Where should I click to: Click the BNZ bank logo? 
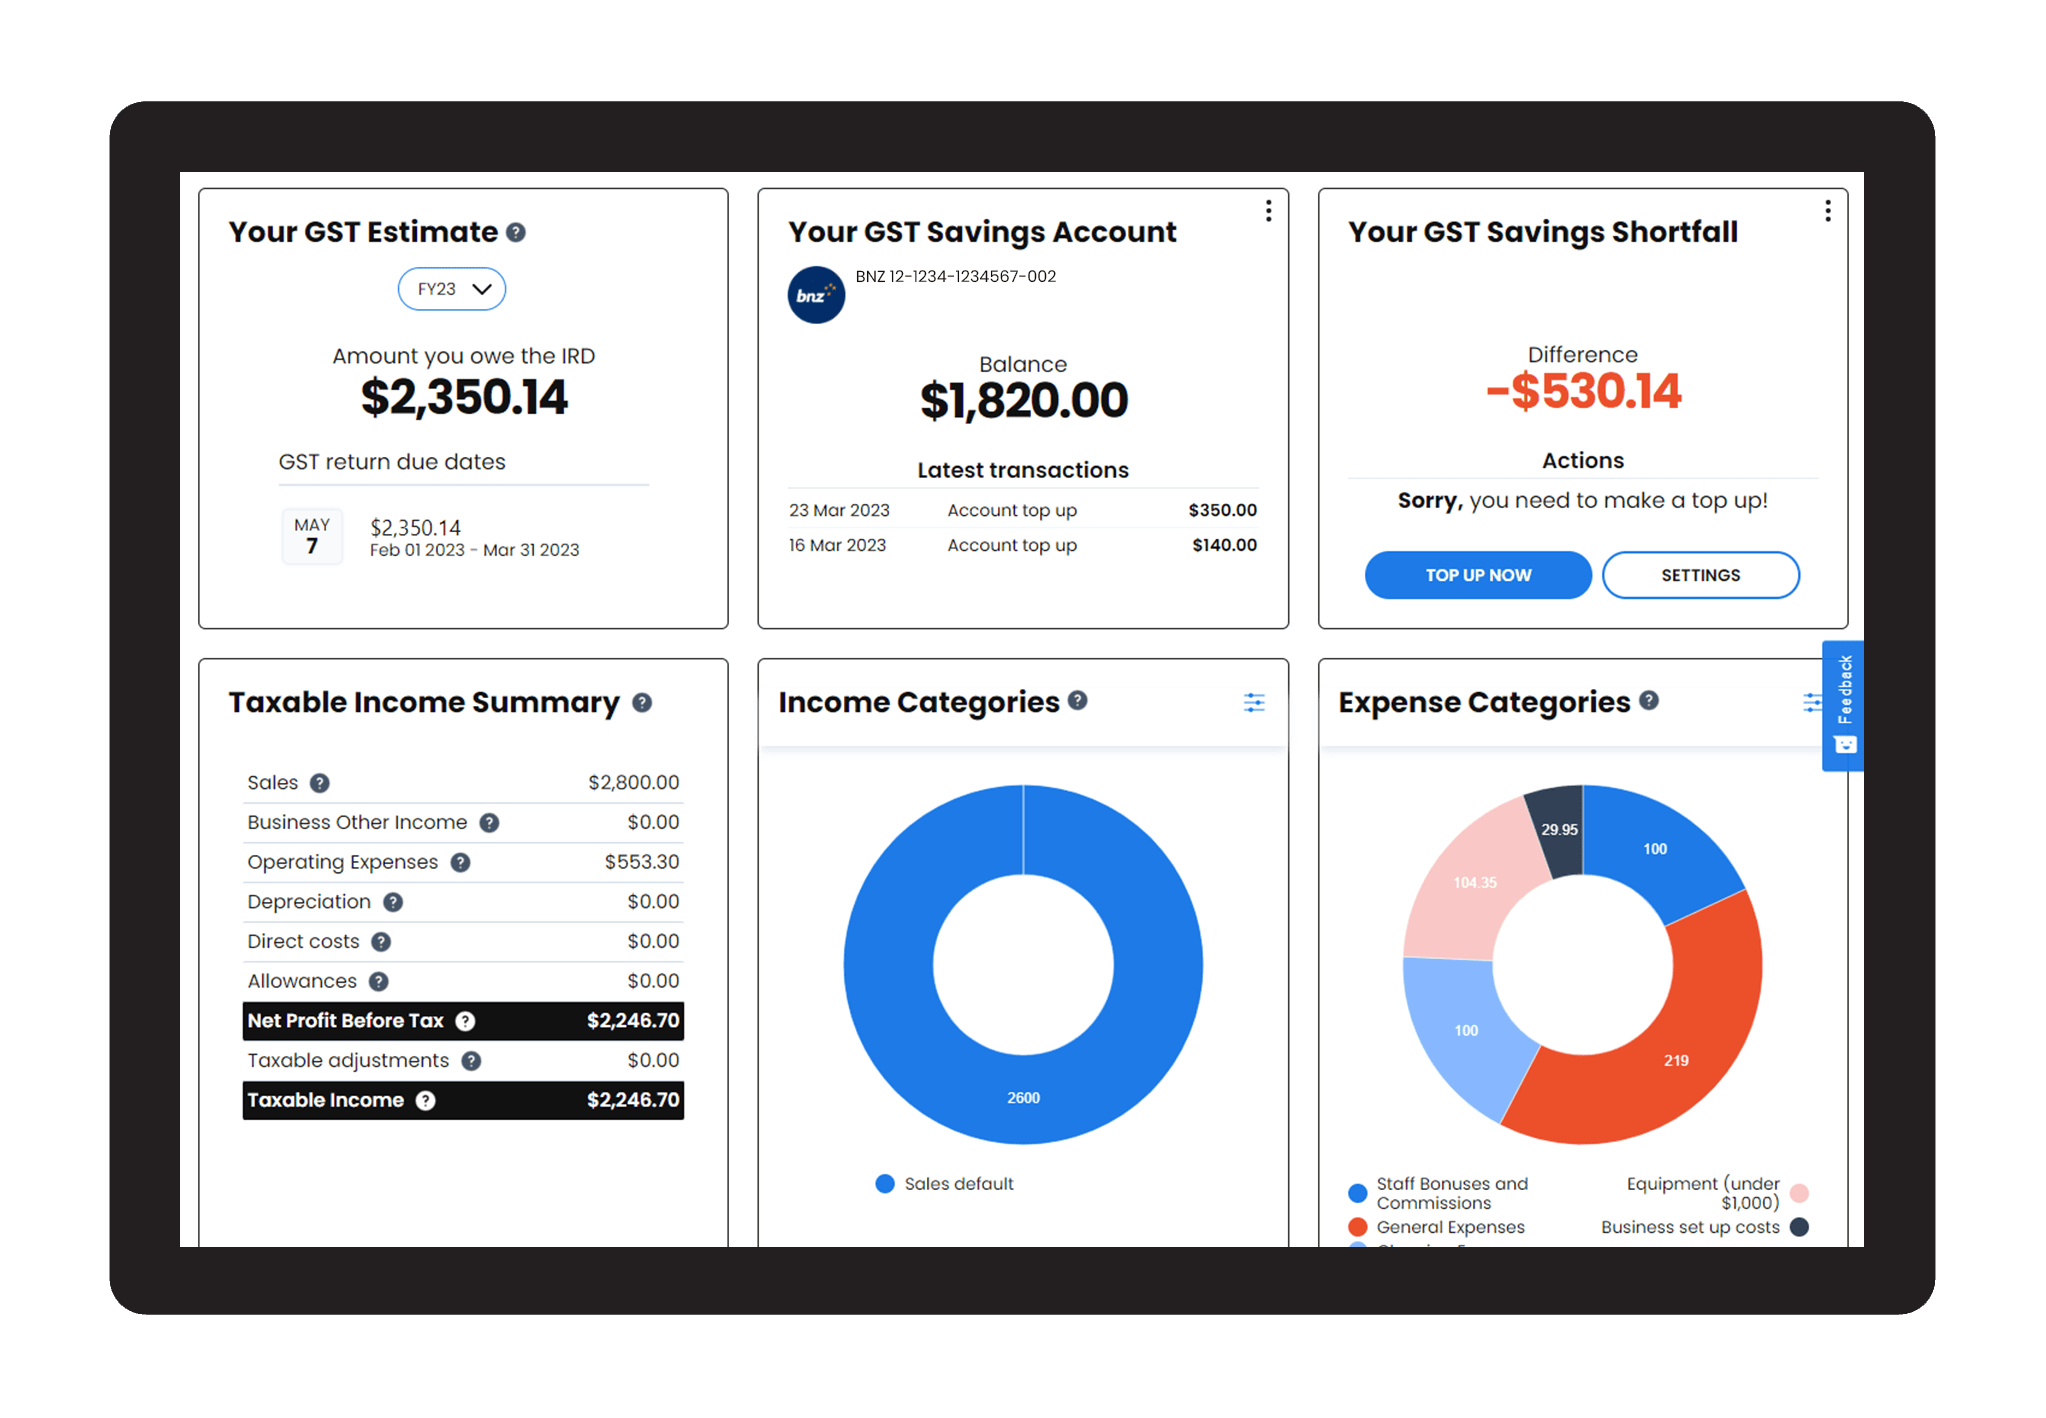coord(816,295)
